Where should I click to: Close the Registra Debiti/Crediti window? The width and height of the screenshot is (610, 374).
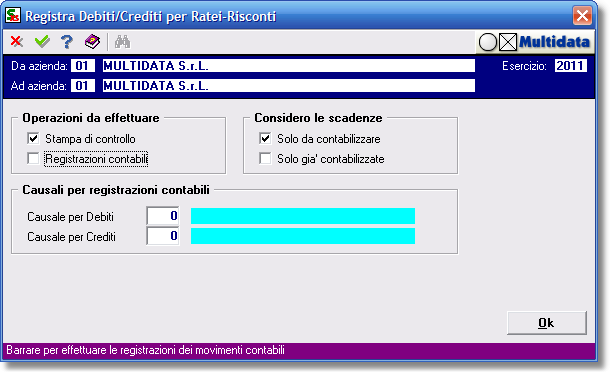(x=582, y=16)
